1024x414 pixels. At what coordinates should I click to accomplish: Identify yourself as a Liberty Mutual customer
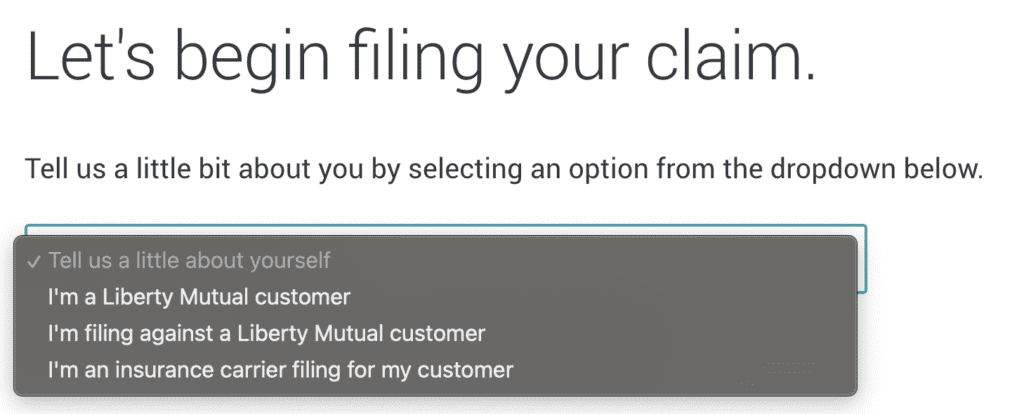click(x=199, y=297)
